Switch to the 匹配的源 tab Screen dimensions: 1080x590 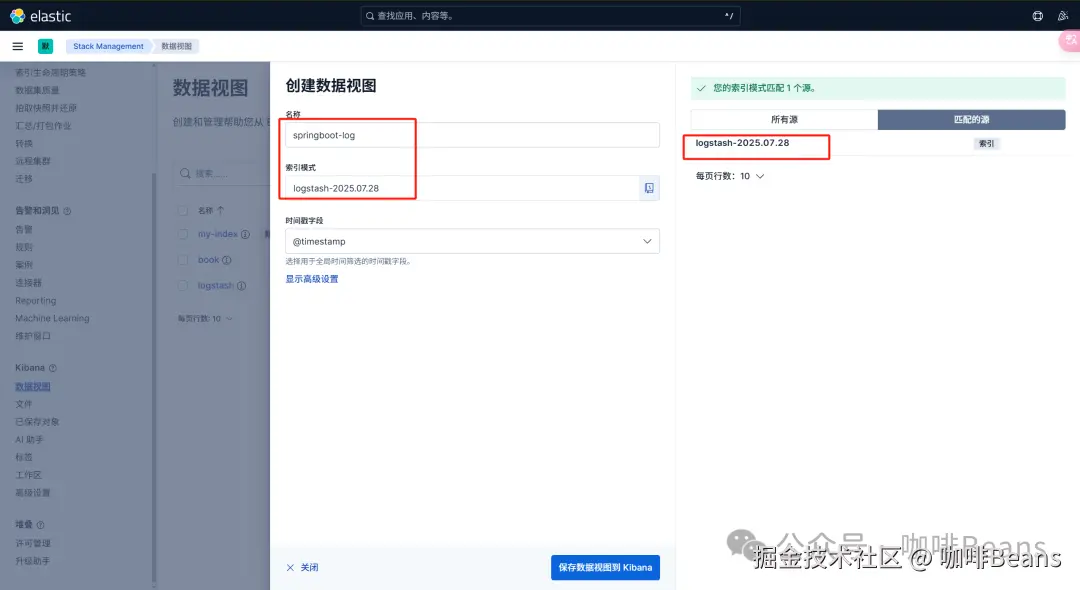coord(971,119)
